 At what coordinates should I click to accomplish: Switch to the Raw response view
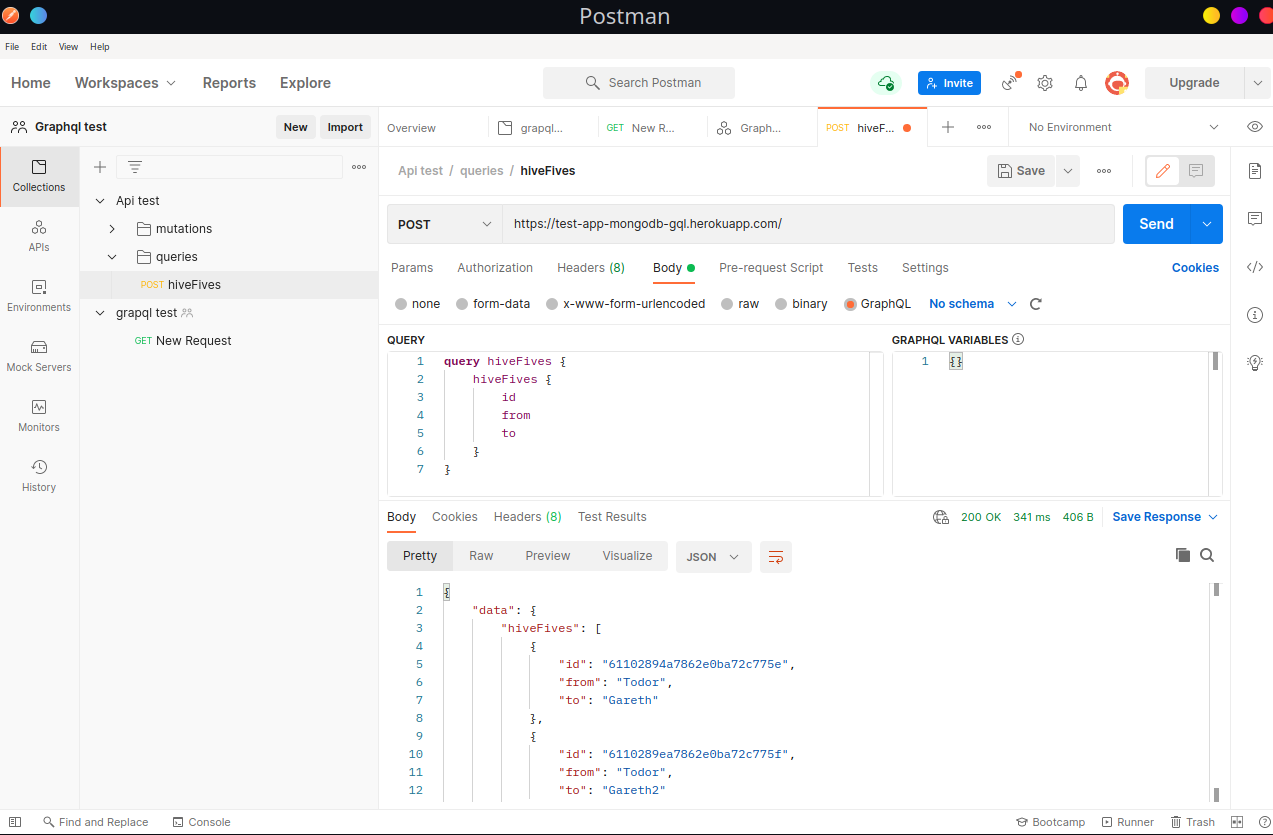[x=481, y=556]
